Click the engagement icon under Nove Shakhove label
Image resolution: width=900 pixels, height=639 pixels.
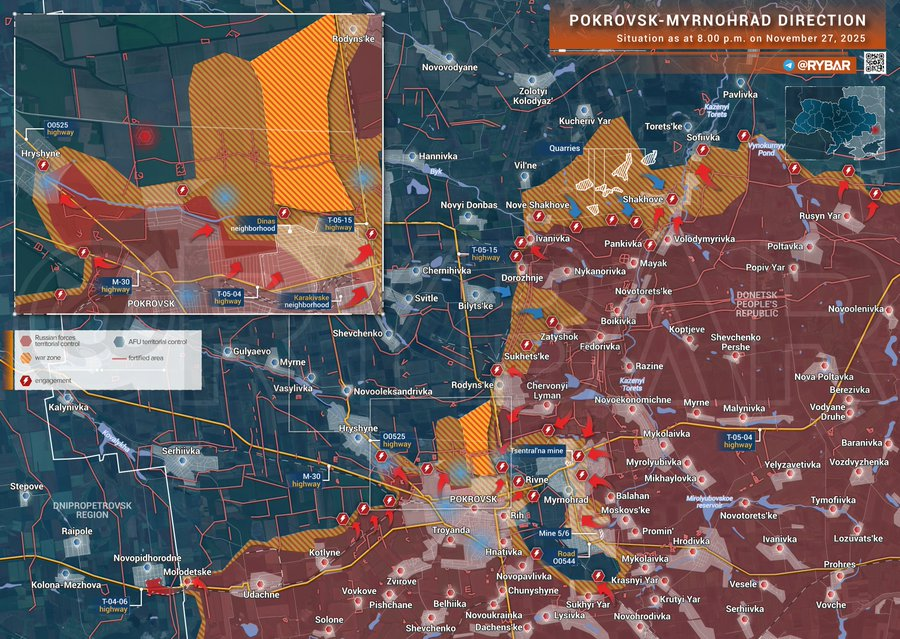pos(538,216)
